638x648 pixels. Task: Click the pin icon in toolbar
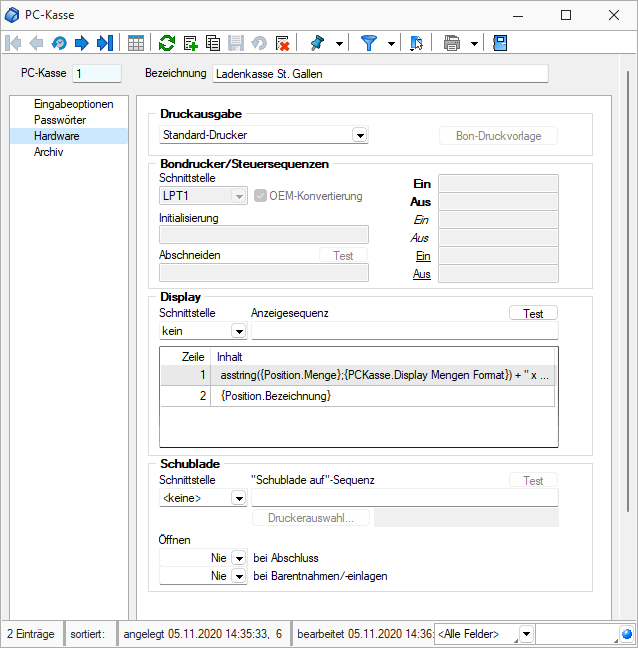pyautogui.click(x=318, y=43)
